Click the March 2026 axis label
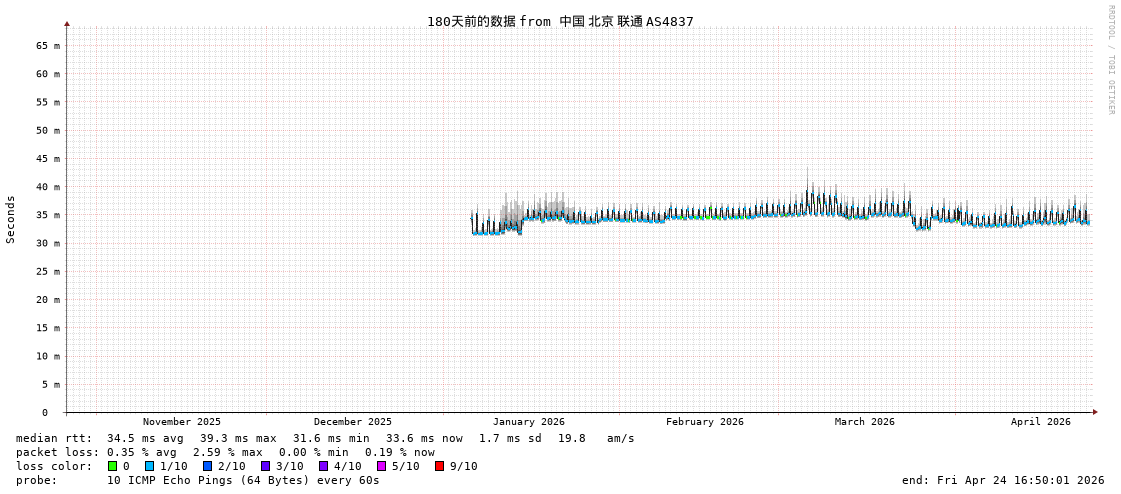 (865, 422)
